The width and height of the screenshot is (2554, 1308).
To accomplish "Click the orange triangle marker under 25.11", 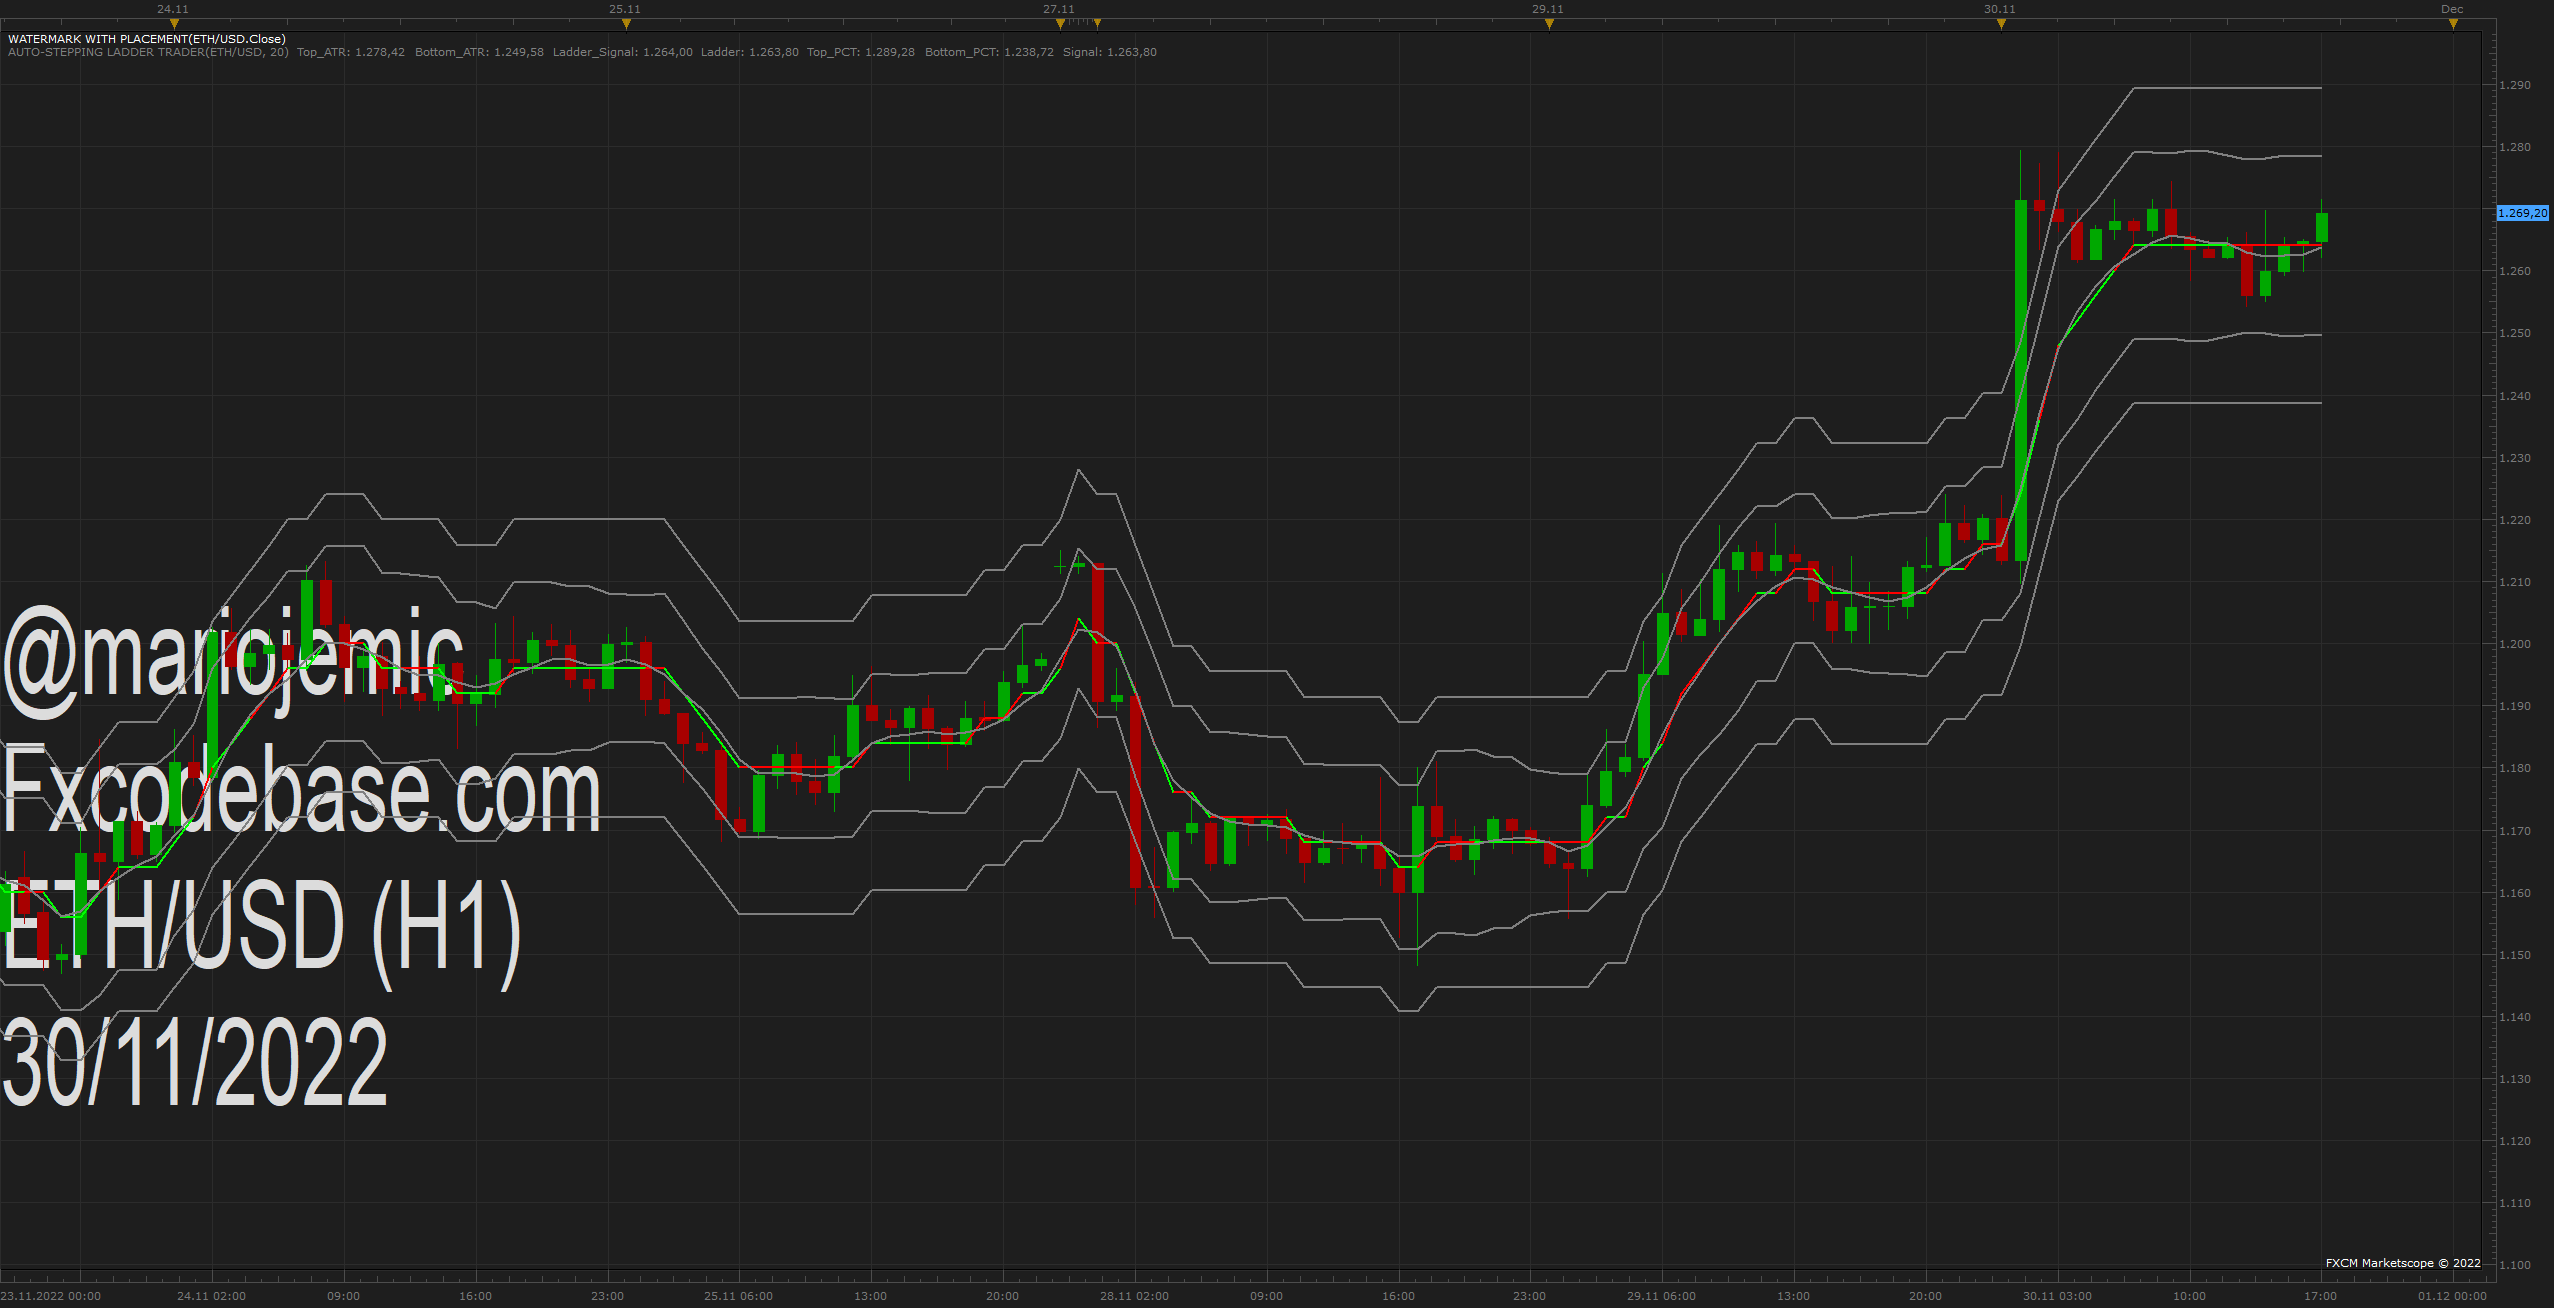I will 626,24.
